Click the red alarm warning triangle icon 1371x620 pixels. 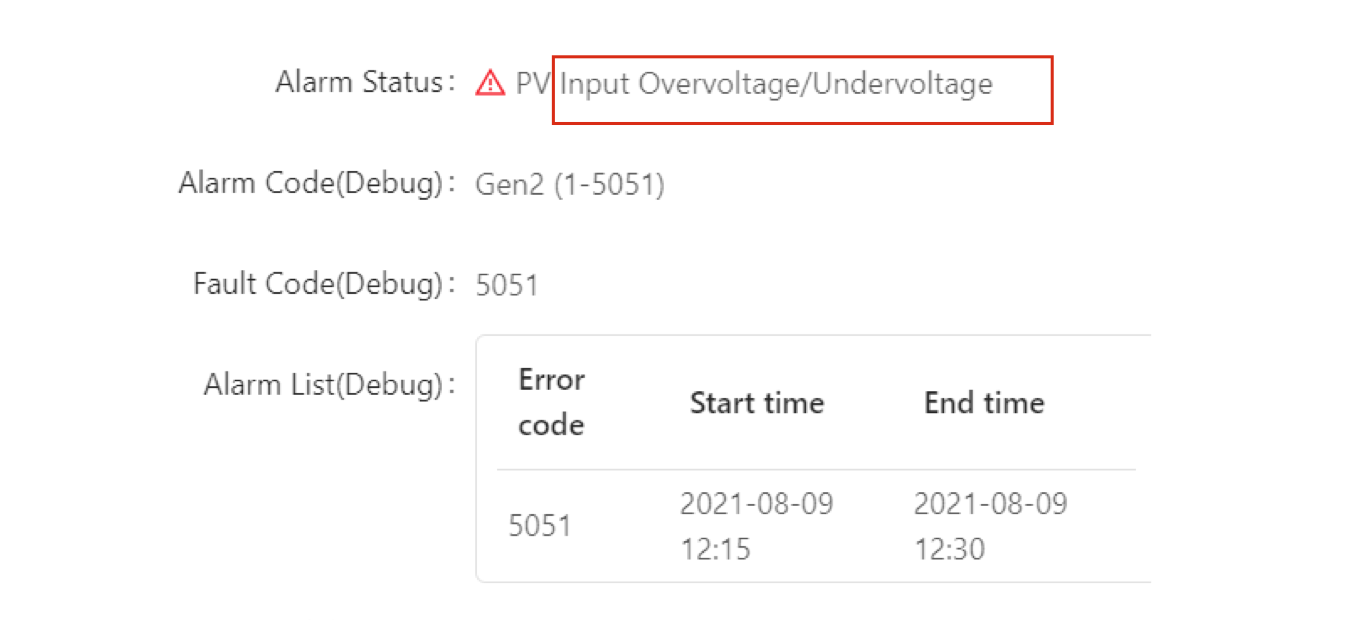(490, 83)
